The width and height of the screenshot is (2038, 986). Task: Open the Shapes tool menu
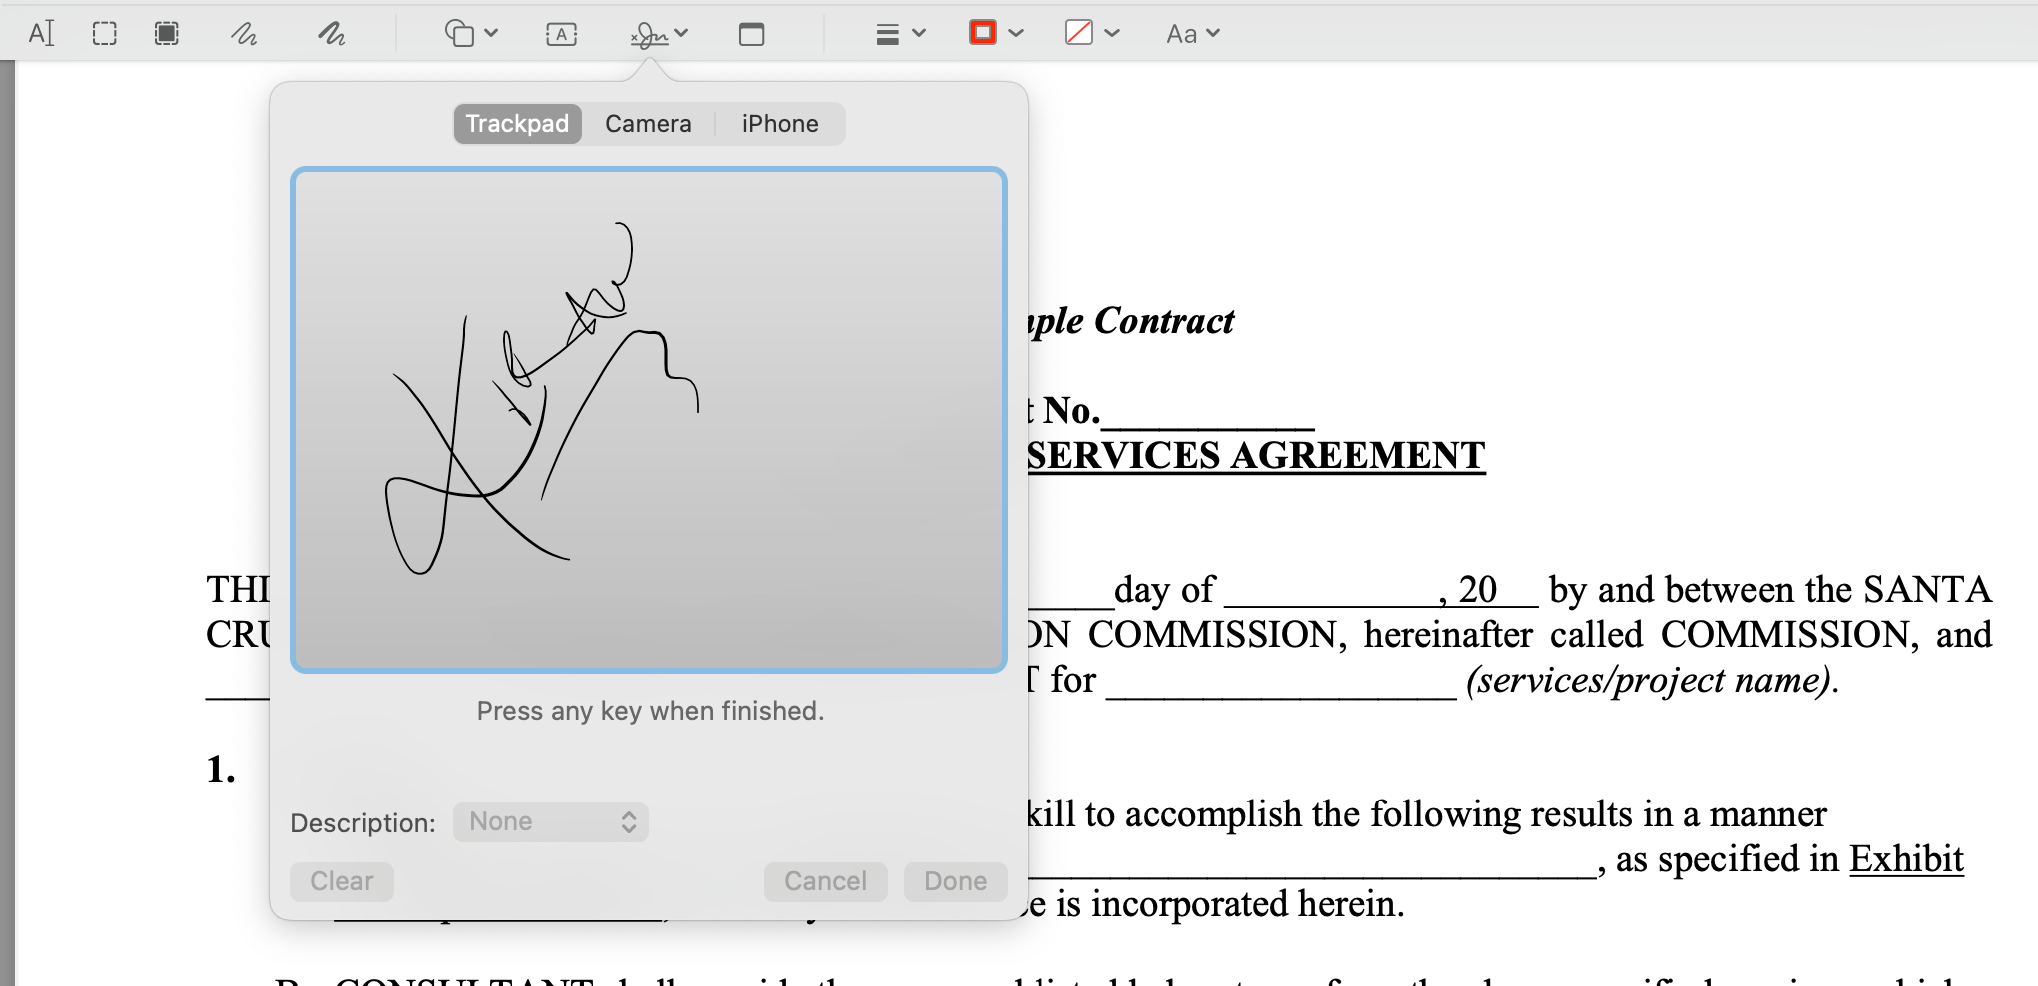pos(459,33)
